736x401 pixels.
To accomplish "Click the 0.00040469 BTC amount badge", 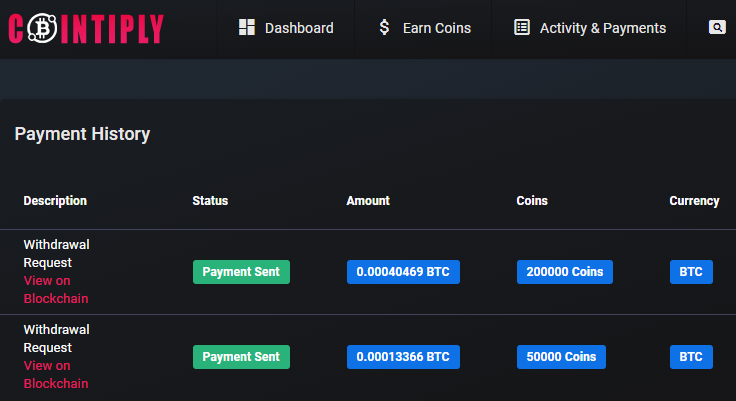I will pyautogui.click(x=403, y=272).
